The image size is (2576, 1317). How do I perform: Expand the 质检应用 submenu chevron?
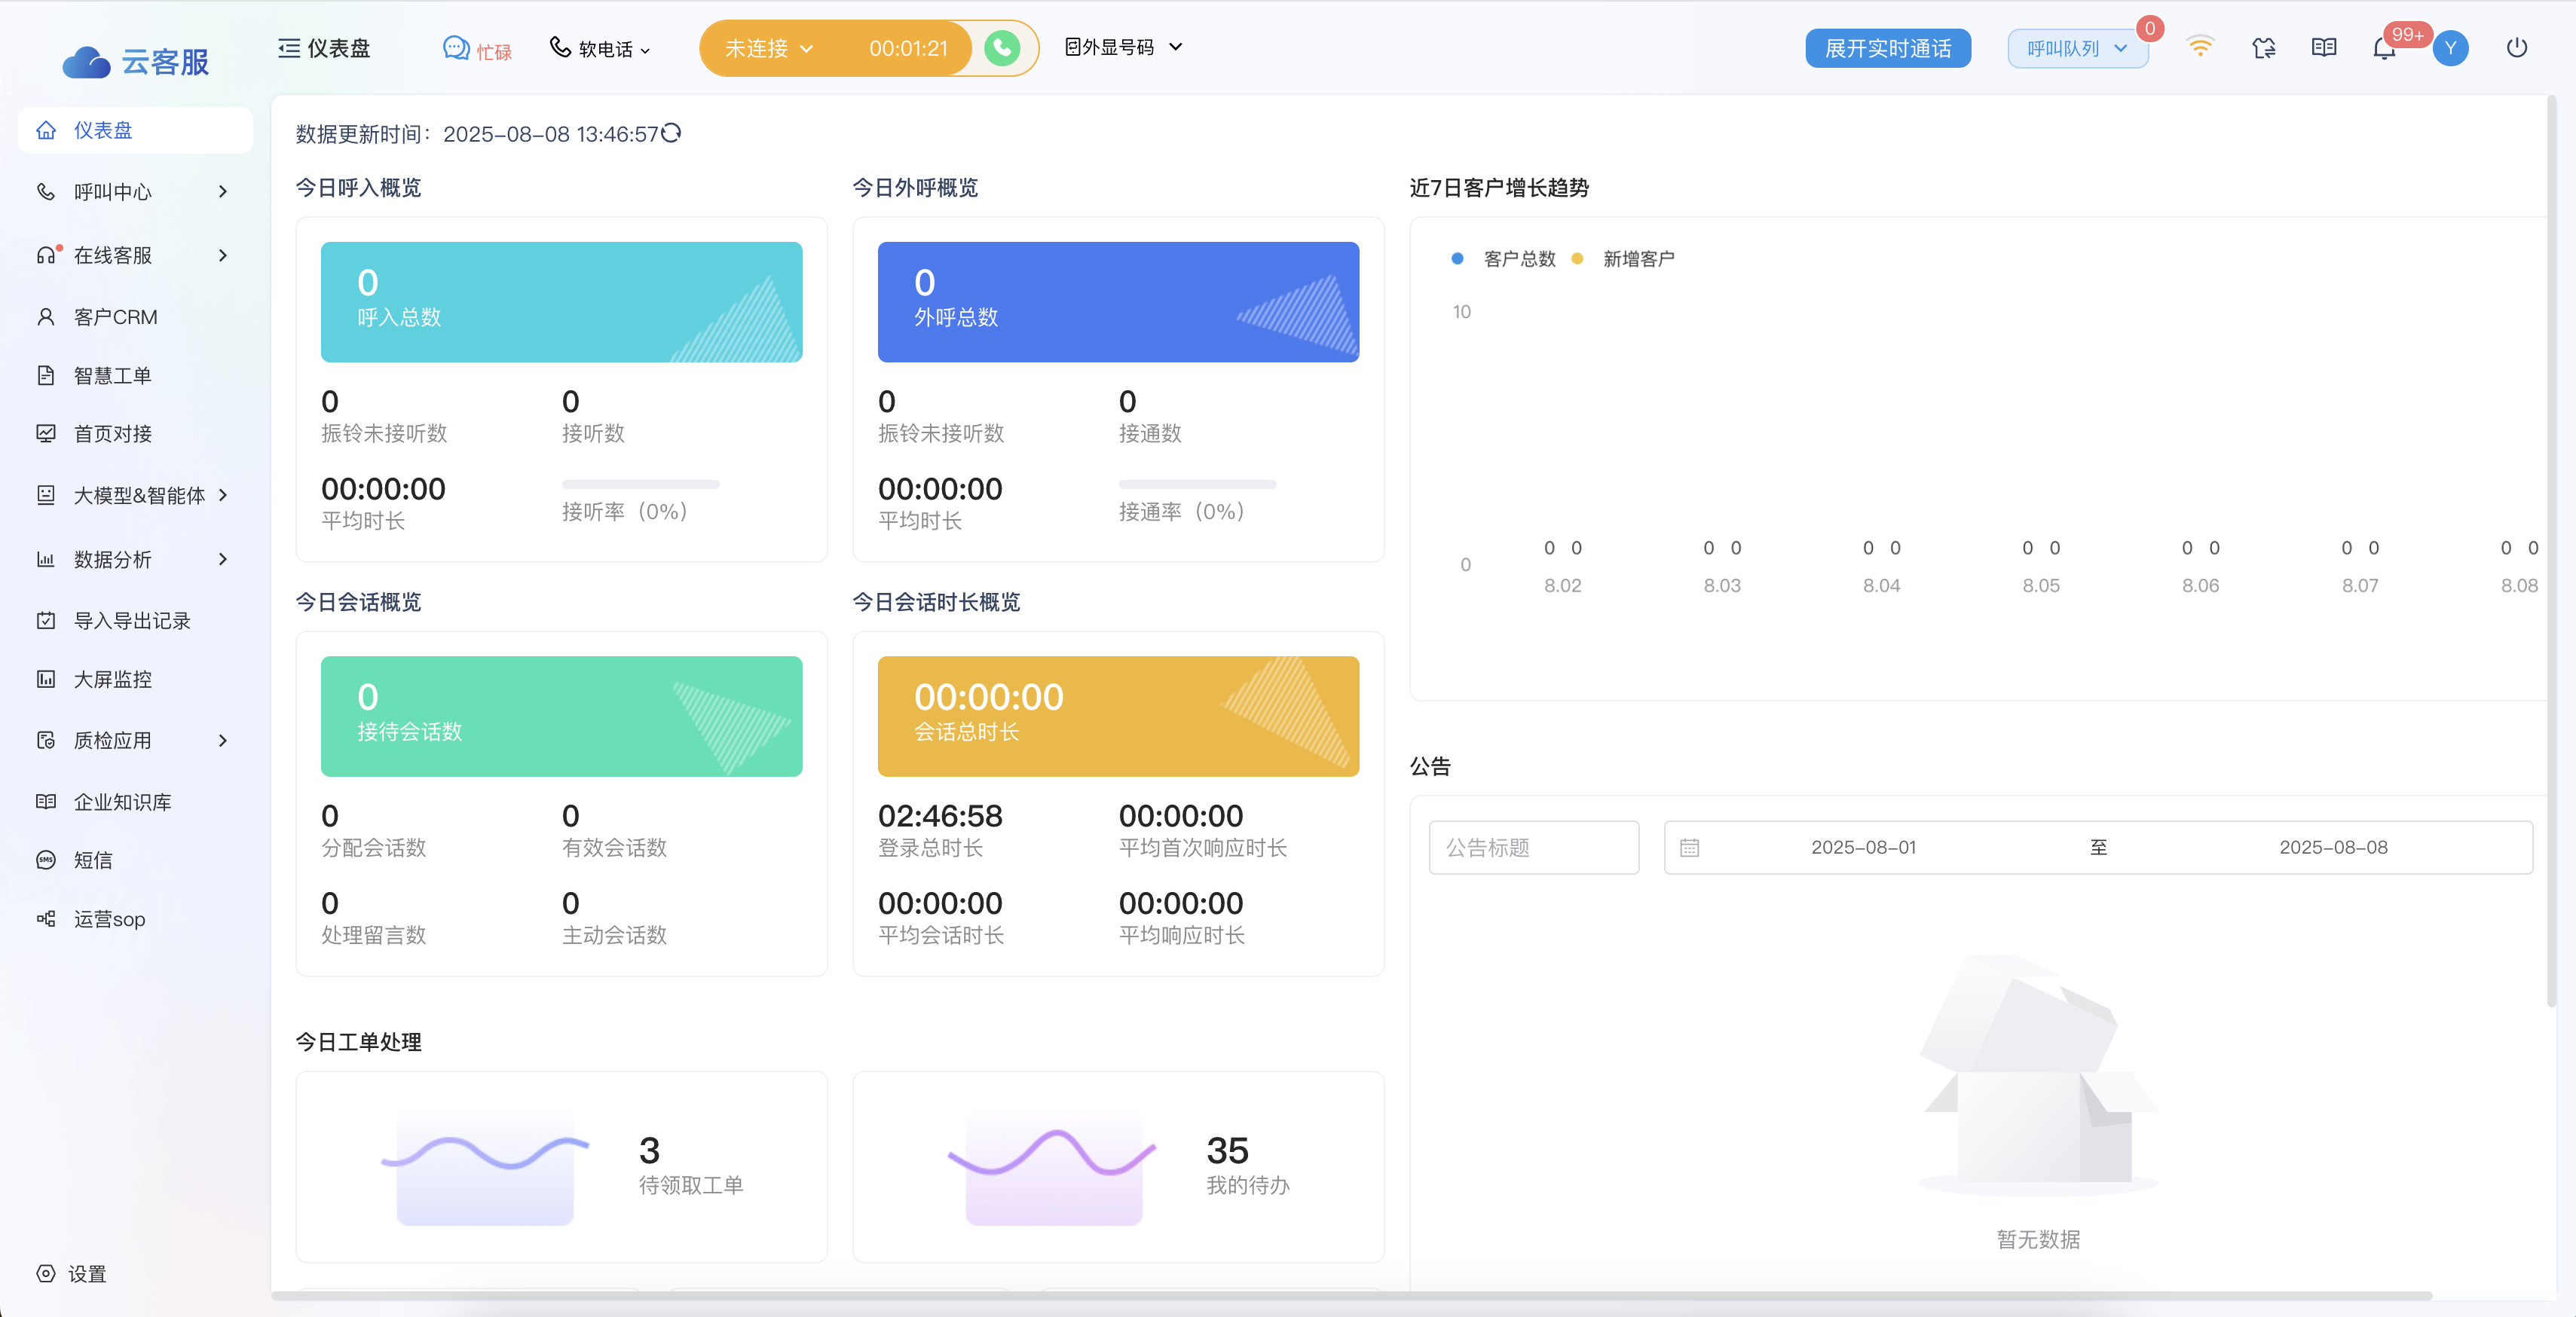coord(223,740)
